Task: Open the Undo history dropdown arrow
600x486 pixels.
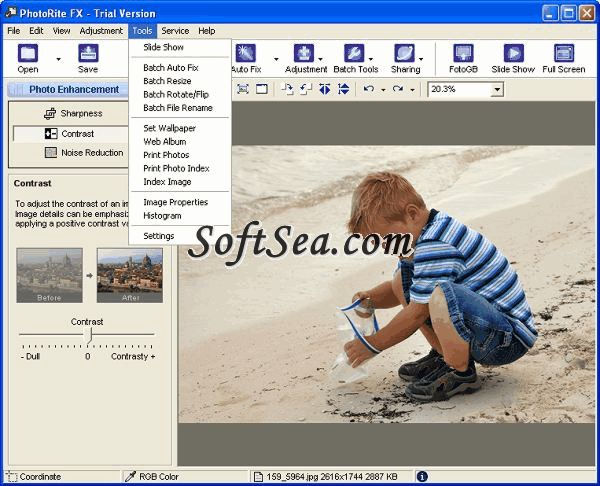Action: click(x=383, y=90)
